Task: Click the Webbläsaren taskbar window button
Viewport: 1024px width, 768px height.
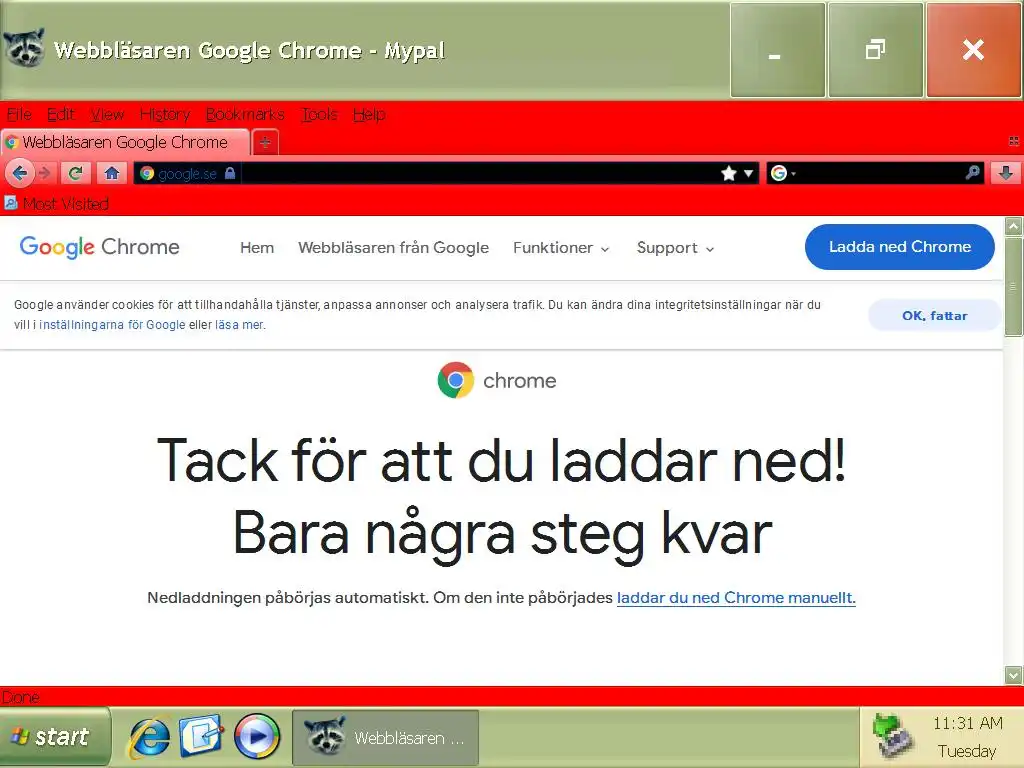Action: [x=385, y=738]
